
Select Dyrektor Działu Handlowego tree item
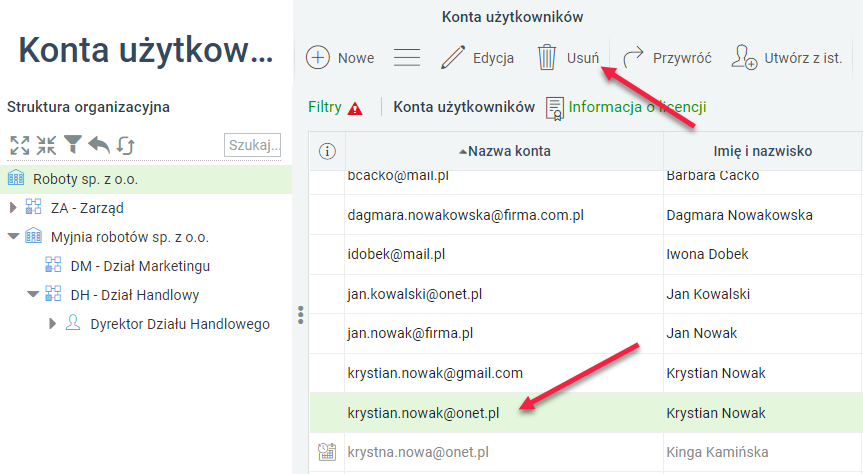pyautogui.click(x=180, y=324)
